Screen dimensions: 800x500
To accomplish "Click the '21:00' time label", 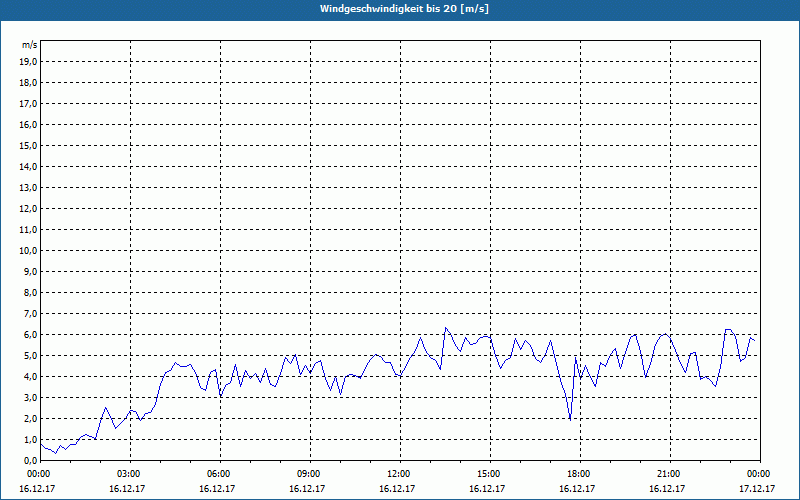I will [x=670, y=474].
